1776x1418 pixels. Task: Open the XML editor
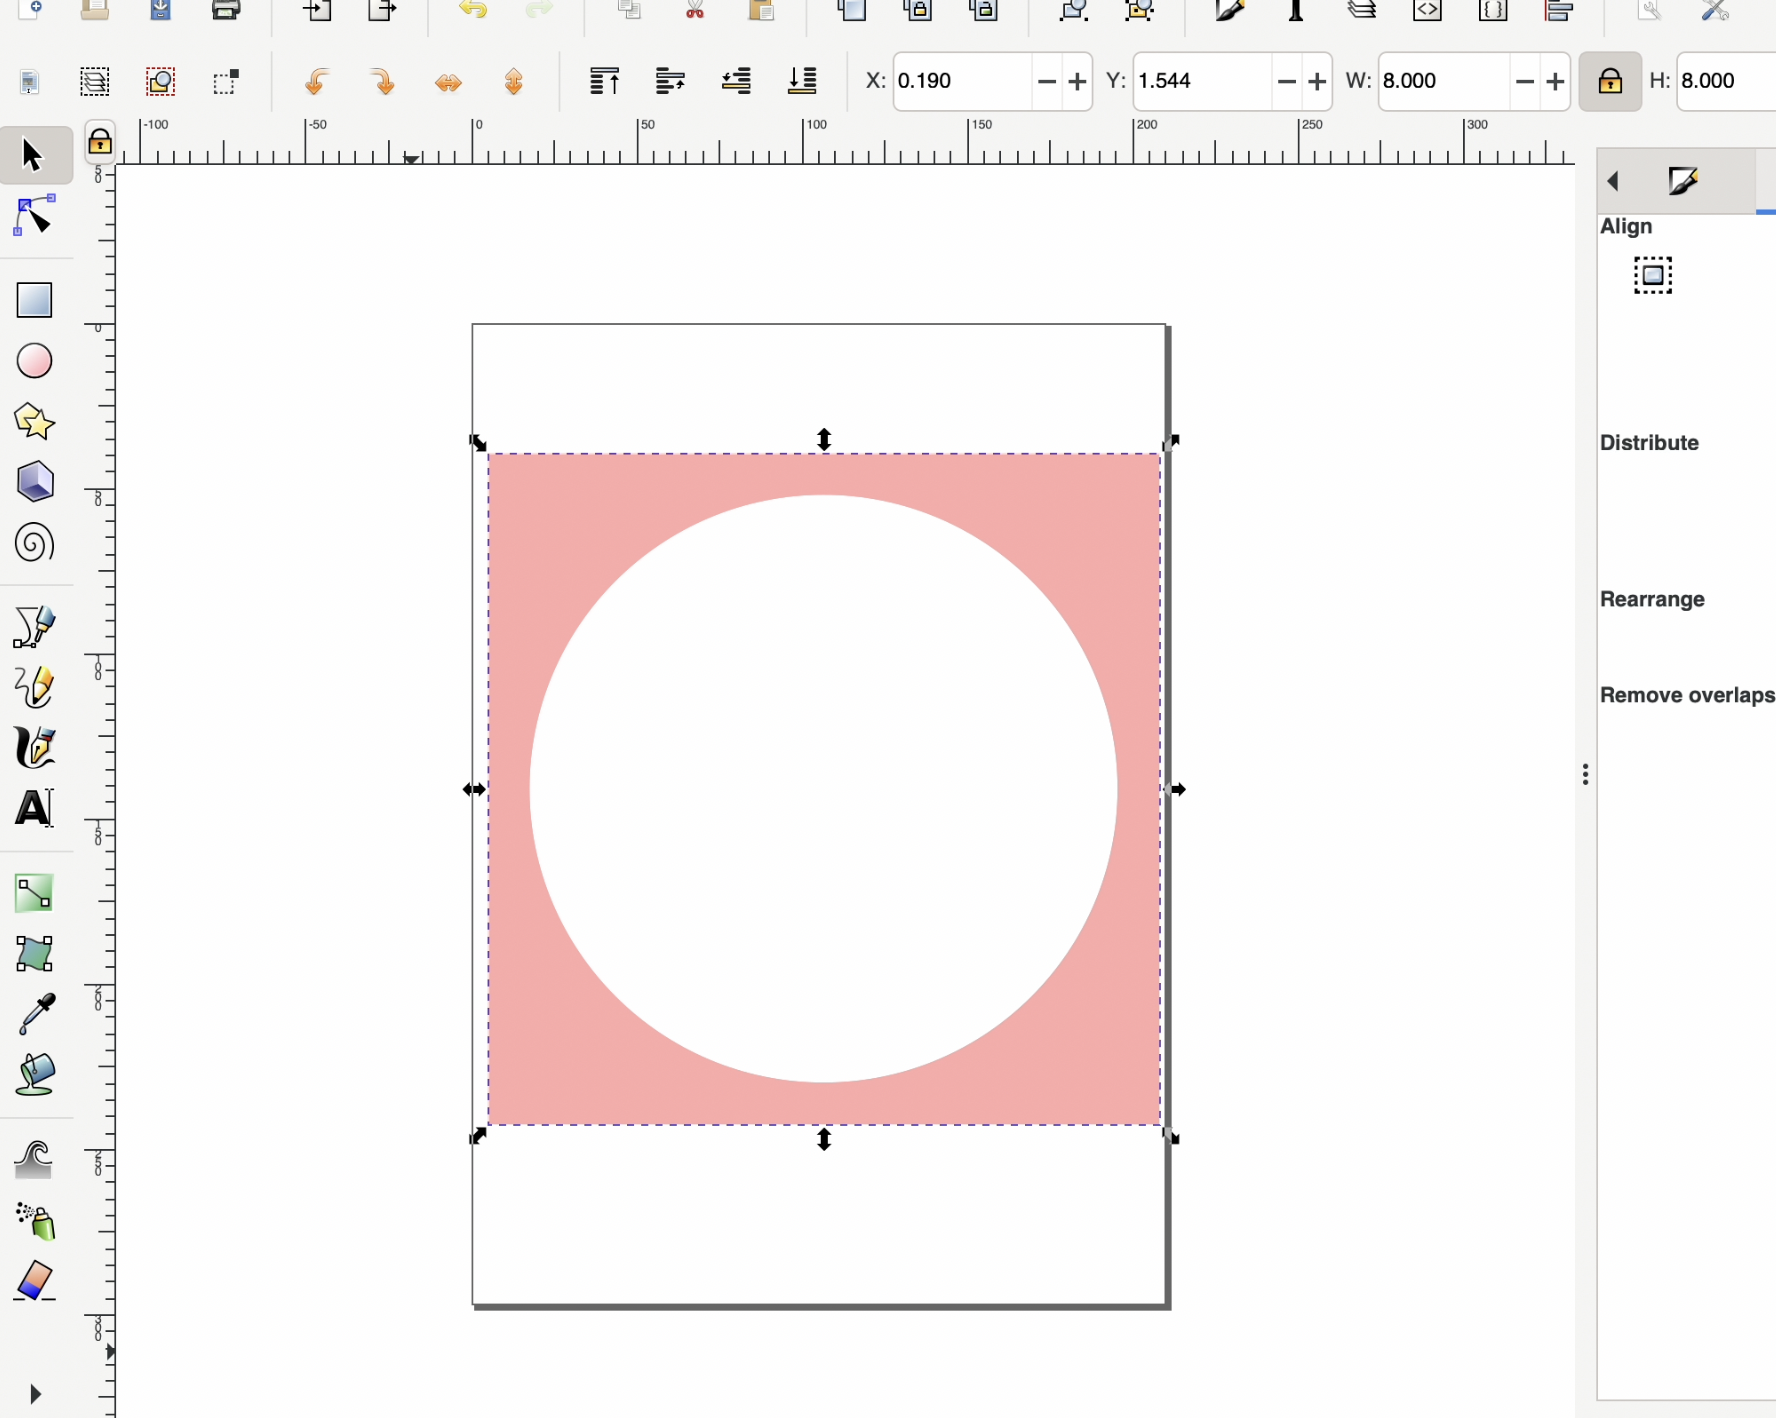point(1427,12)
